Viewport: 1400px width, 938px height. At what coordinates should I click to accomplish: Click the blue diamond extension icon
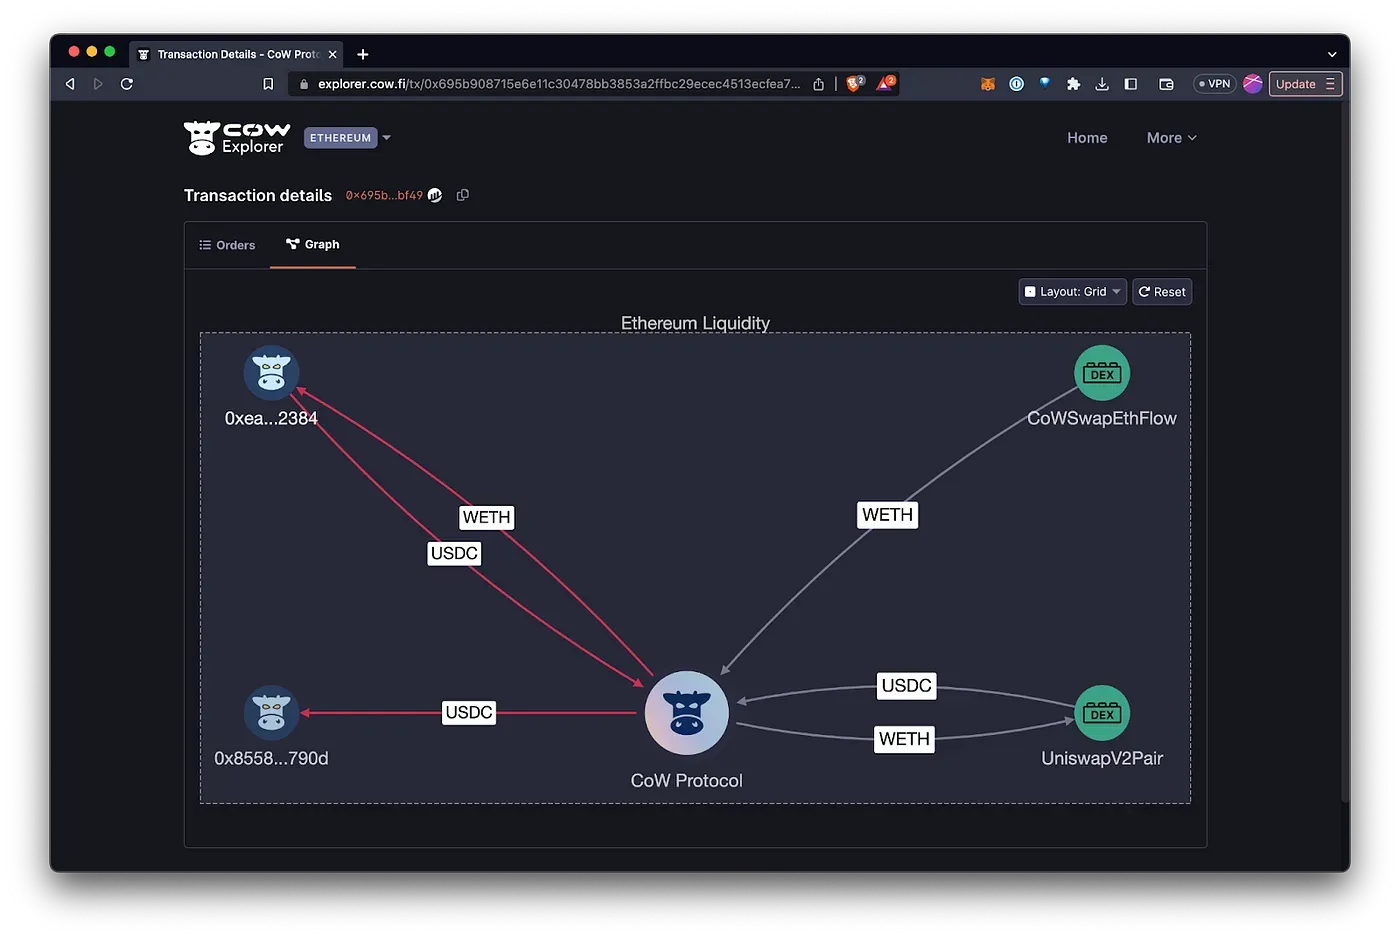click(1045, 83)
